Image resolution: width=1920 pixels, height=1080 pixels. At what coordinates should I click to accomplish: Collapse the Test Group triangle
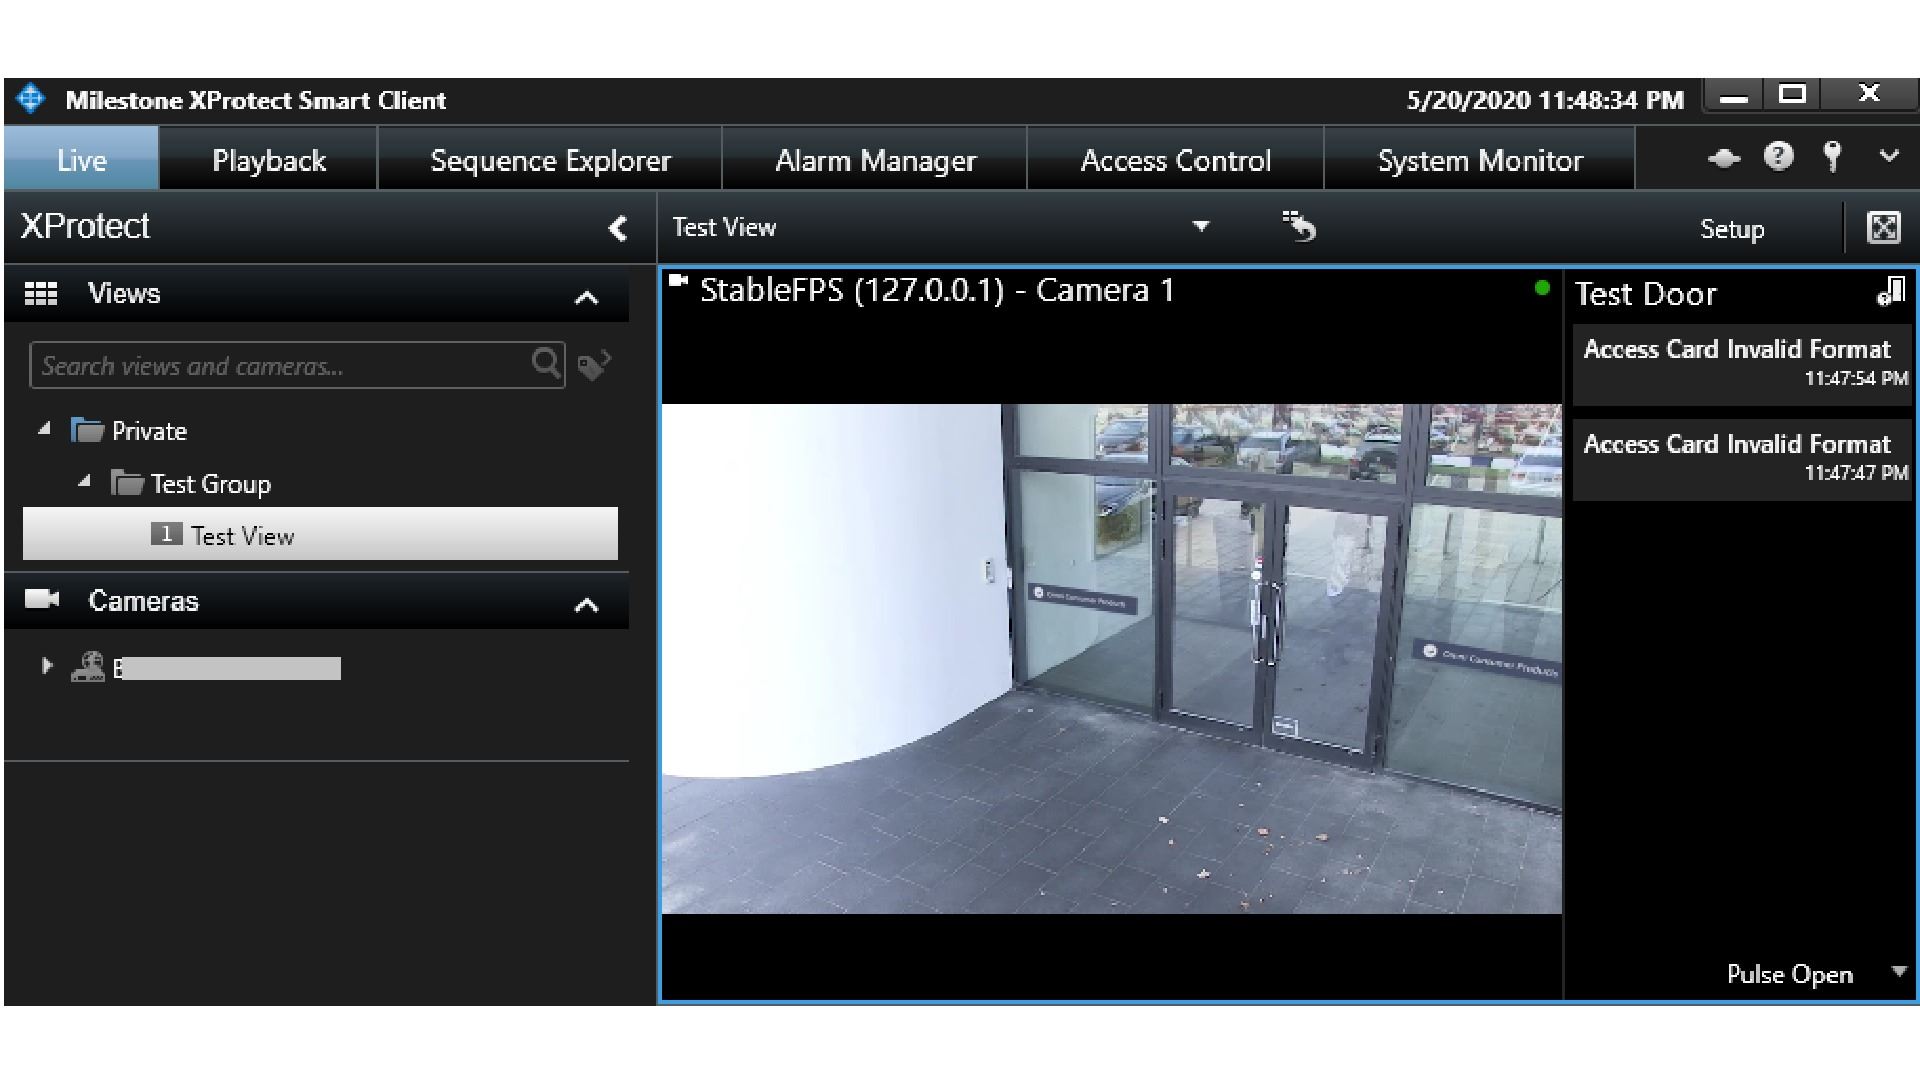click(84, 482)
